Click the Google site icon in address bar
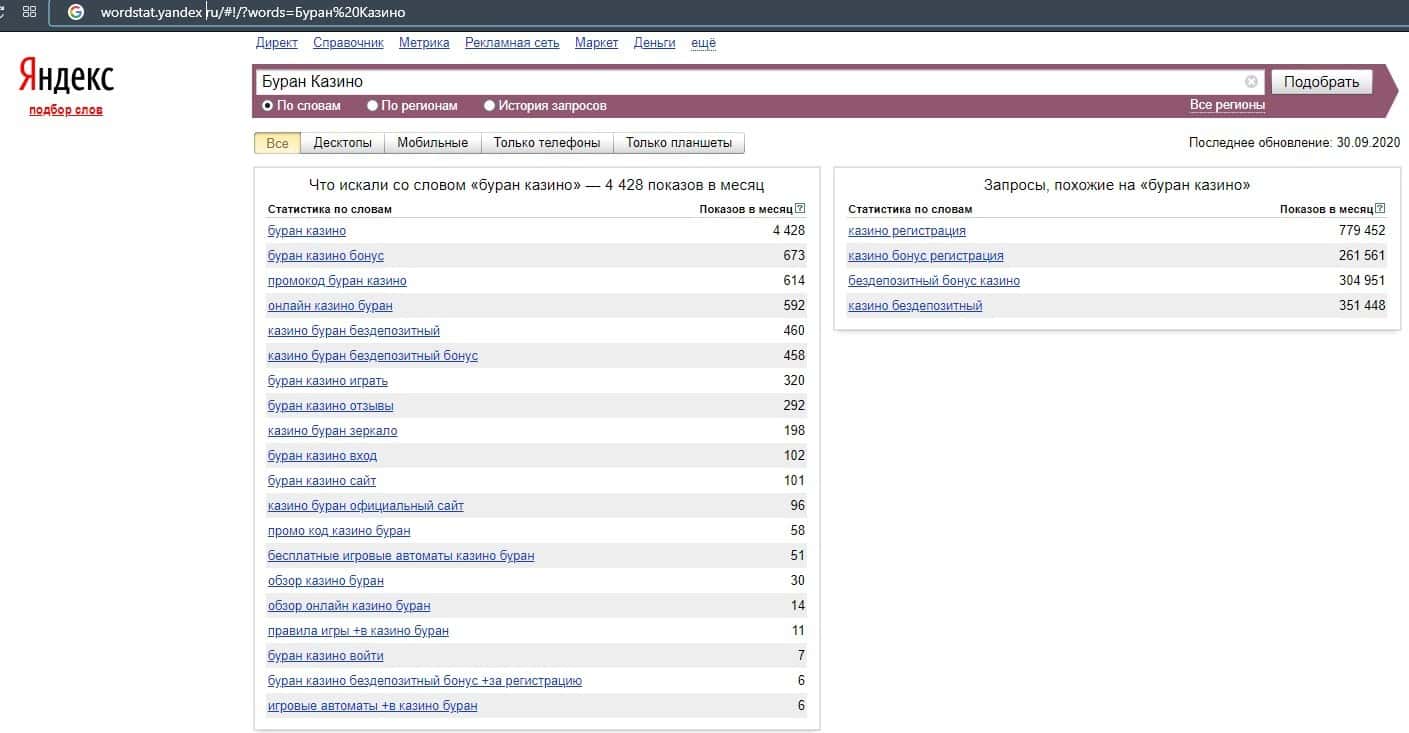 75,12
